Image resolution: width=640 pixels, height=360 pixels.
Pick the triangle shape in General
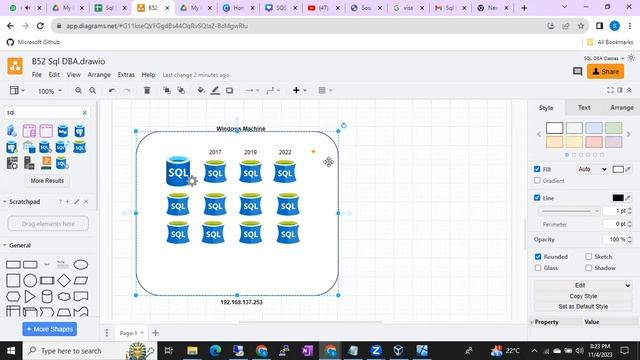click(x=30, y=296)
